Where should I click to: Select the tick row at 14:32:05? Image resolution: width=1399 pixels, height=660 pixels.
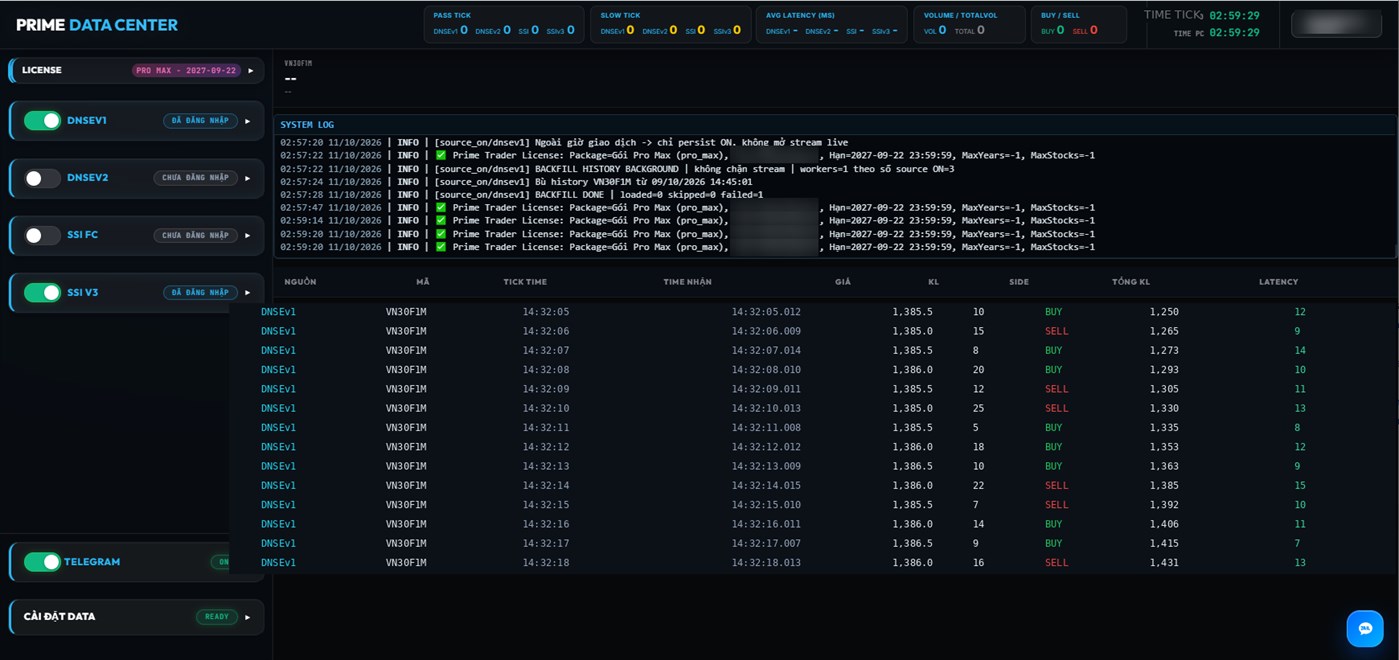coord(813,312)
